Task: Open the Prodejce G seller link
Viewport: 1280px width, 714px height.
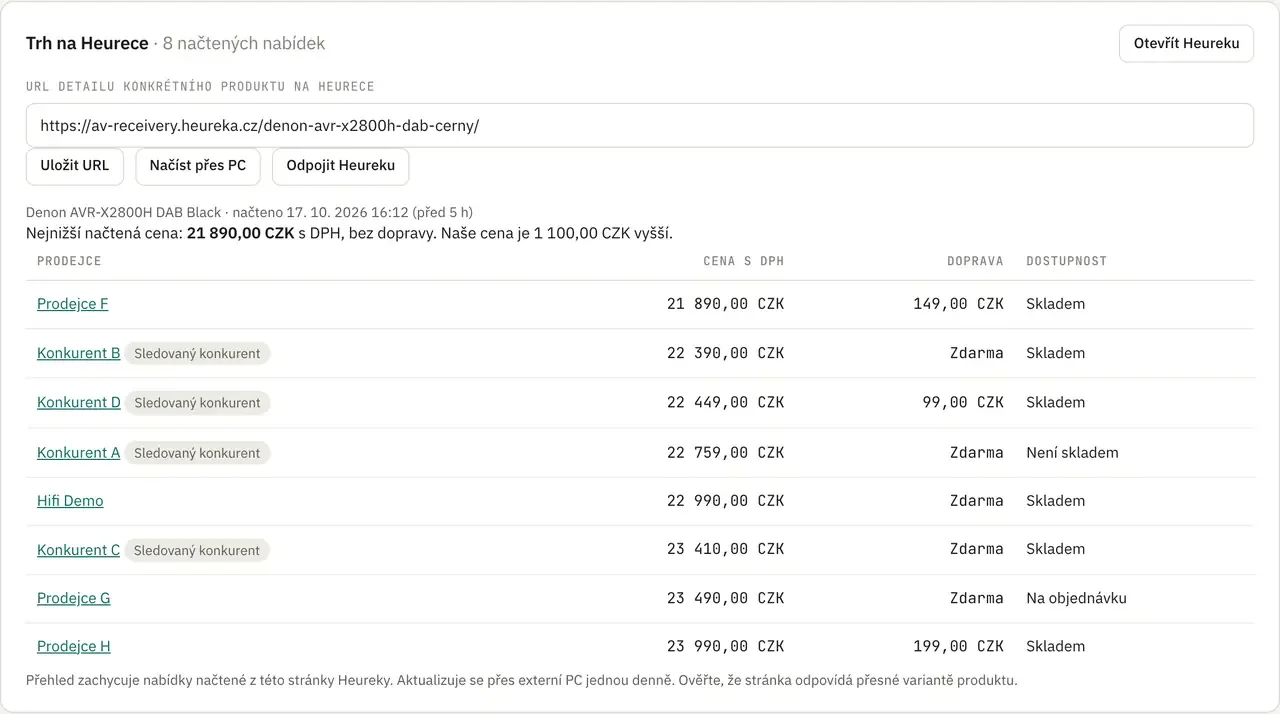Action: tap(74, 598)
